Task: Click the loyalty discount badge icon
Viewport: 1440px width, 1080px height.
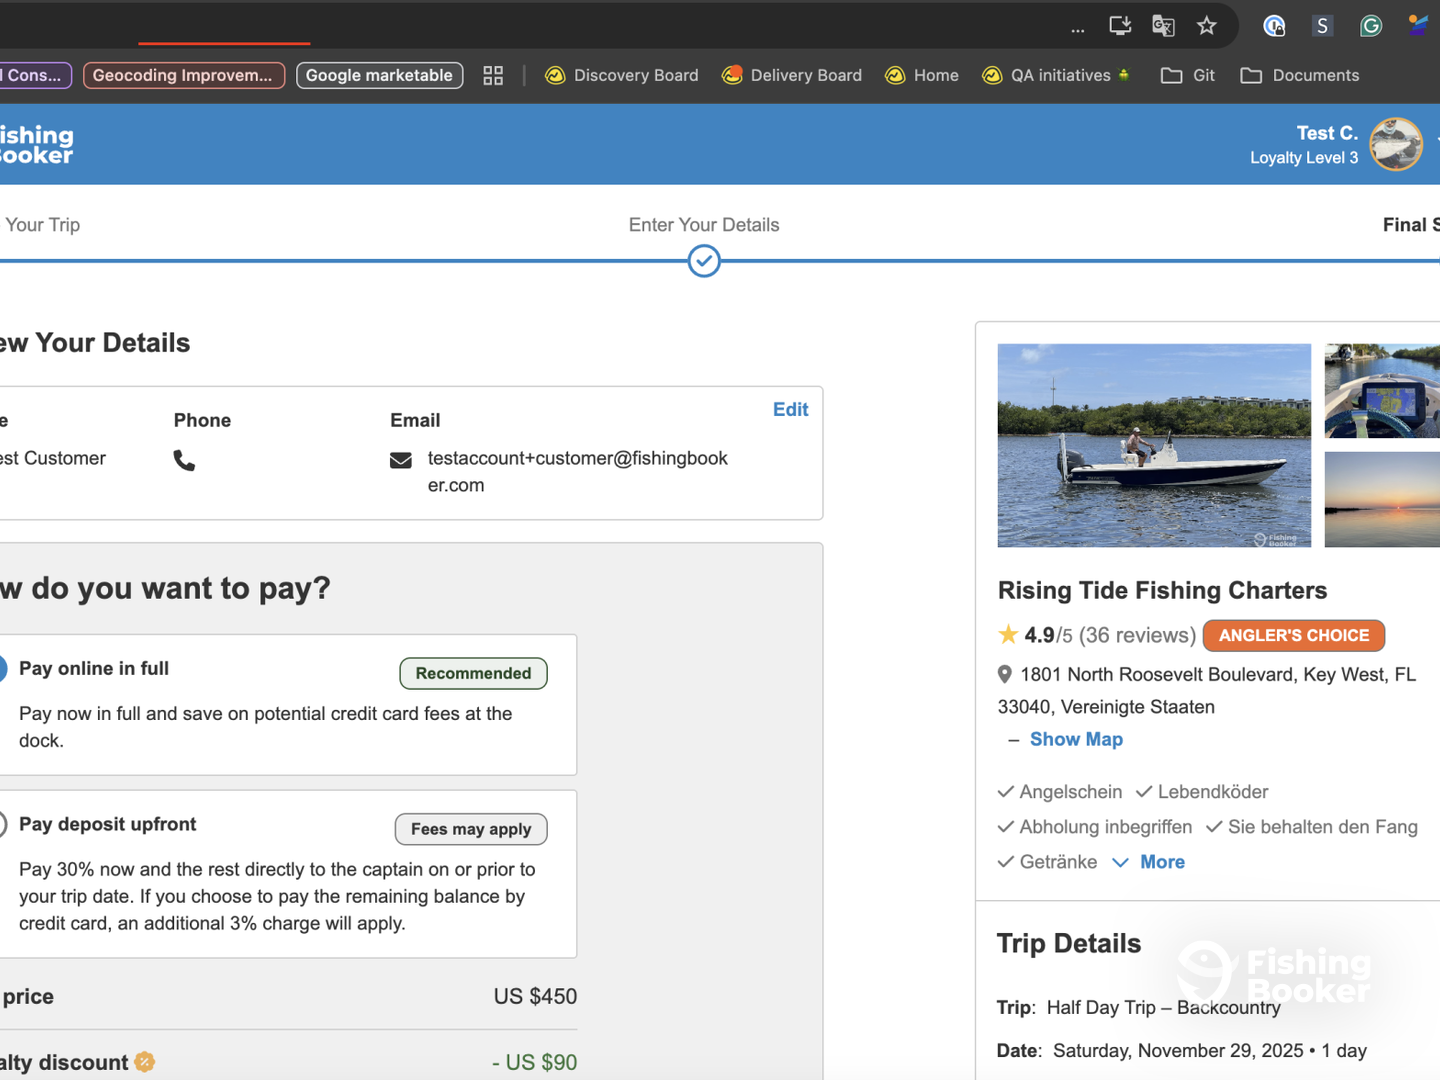Action: click(x=145, y=1062)
